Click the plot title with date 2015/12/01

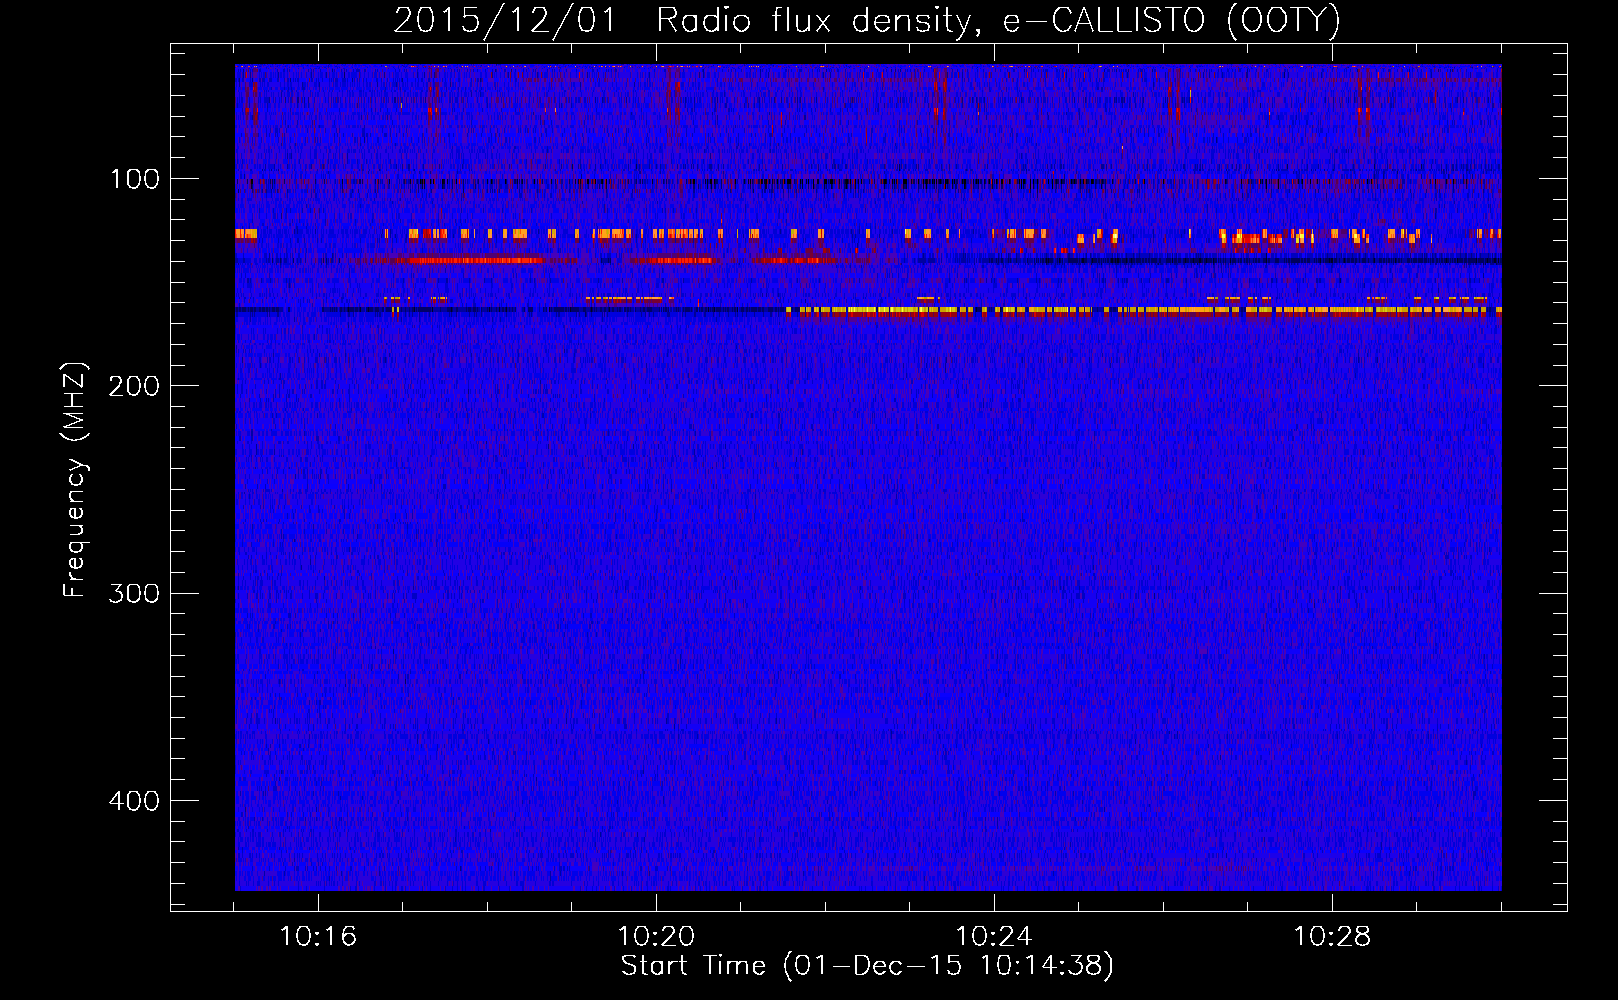(867, 21)
